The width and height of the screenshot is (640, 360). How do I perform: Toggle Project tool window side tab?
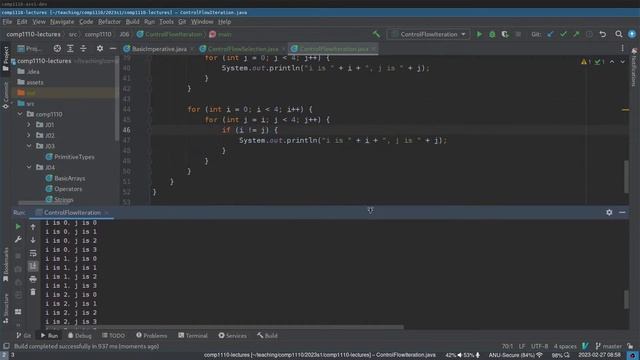click(x=5, y=58)
